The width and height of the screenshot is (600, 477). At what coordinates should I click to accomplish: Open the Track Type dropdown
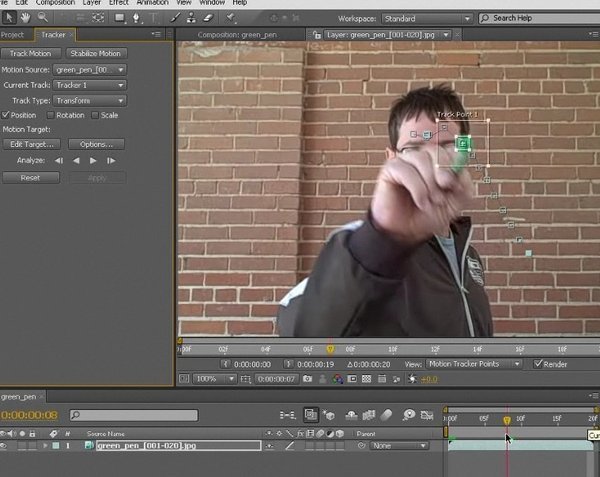point(90,100)
